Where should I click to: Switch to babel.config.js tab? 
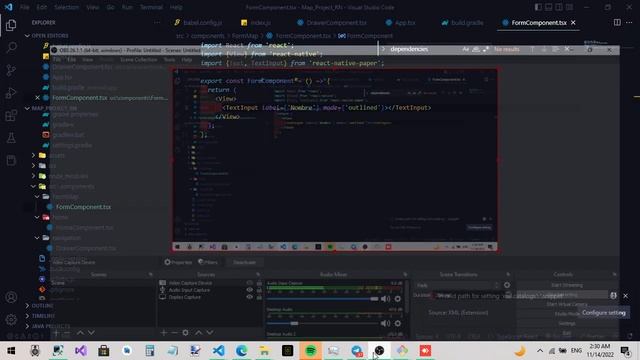(198, 22)
